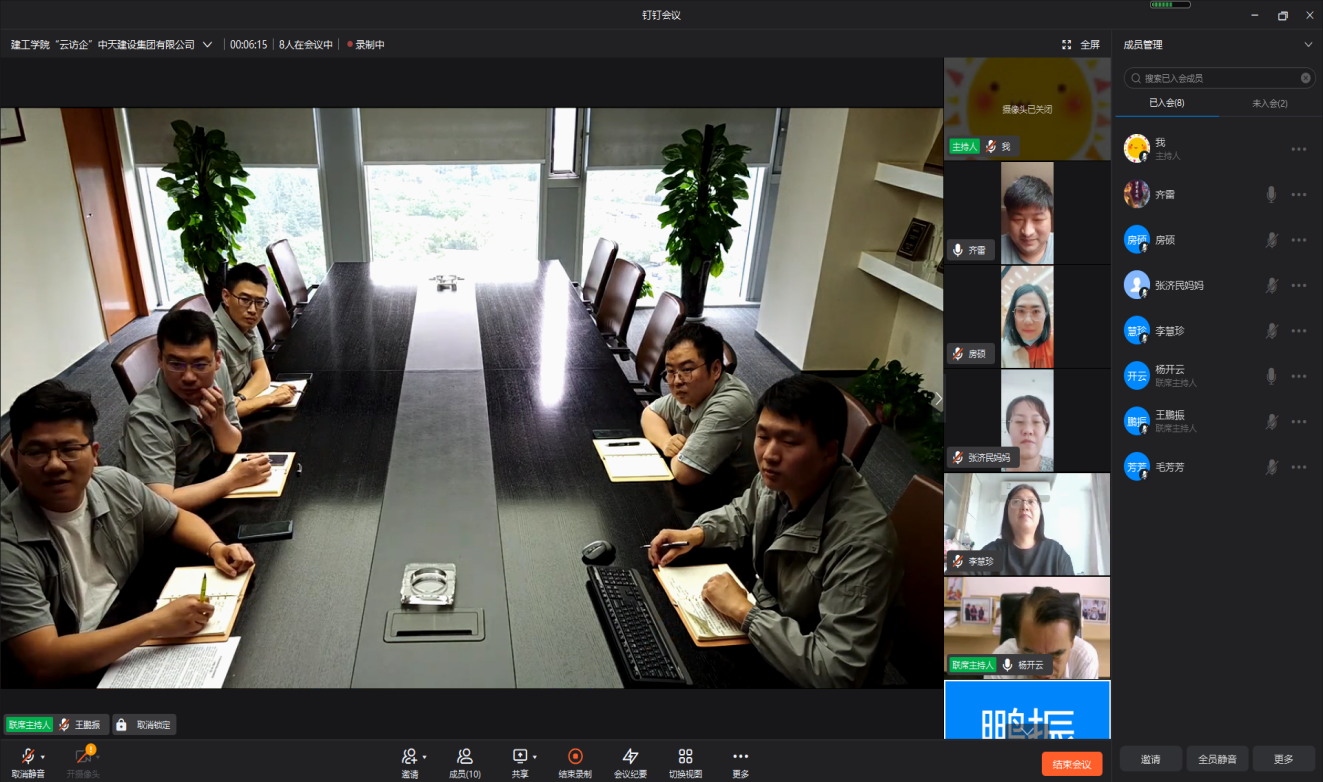Viewport: 1323px width, 782px height.
Task: Click the 共享 screen share icon
Action: (x=519, y=756)
